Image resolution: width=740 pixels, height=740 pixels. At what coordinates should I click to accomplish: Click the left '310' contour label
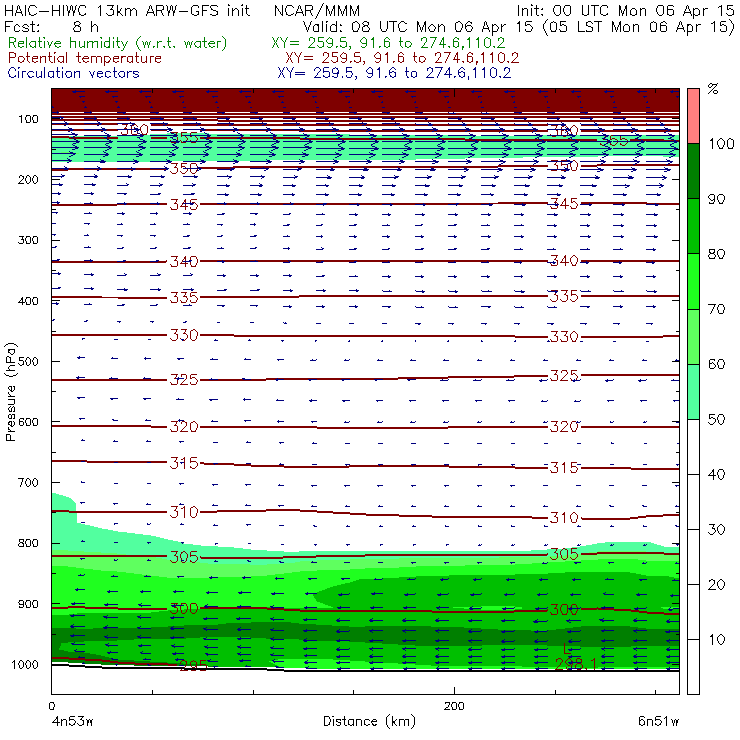tap(184, 512)
